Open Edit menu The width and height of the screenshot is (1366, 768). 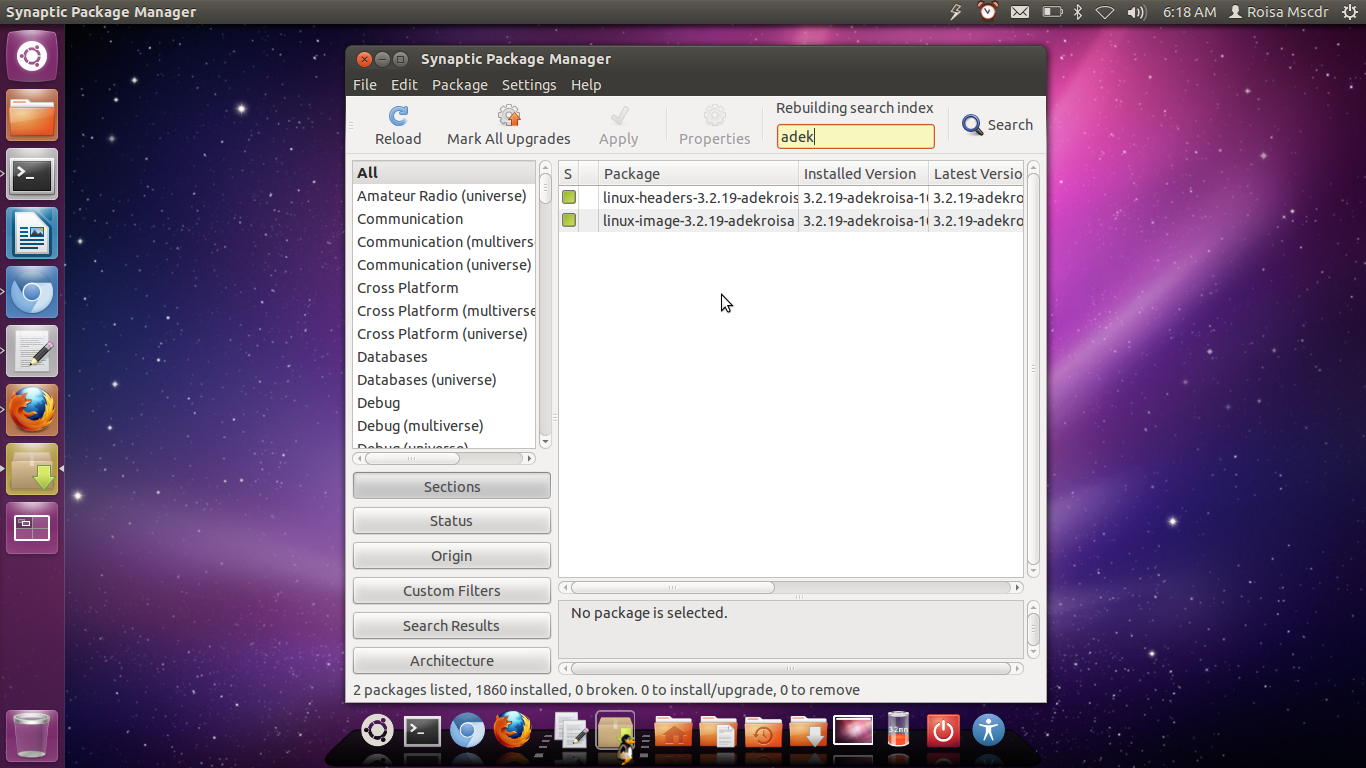[x=404, y=85]
